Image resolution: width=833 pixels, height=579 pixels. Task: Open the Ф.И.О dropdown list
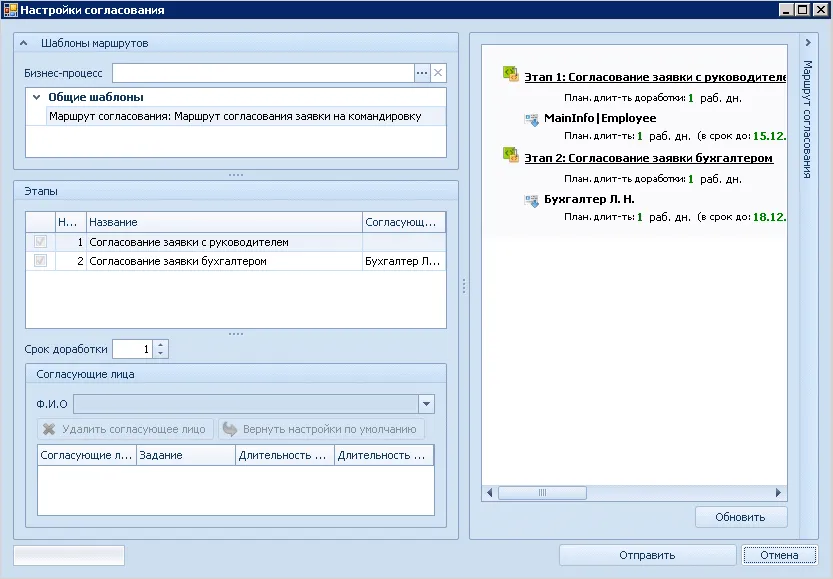click(x=427, y=404)
